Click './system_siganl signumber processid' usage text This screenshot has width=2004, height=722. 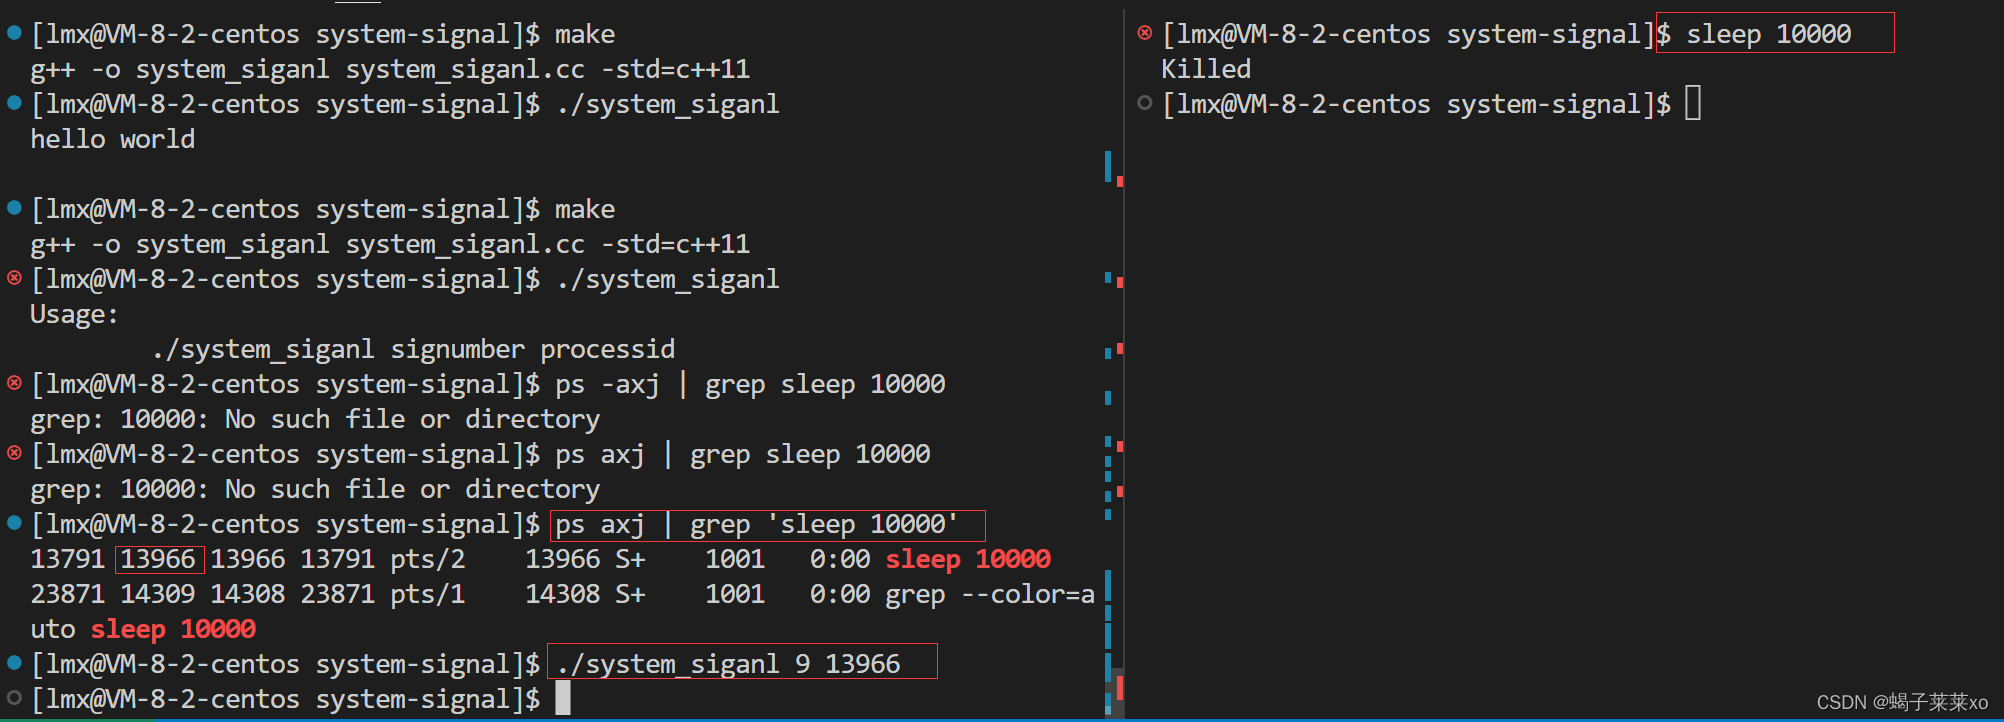point(413,349)
